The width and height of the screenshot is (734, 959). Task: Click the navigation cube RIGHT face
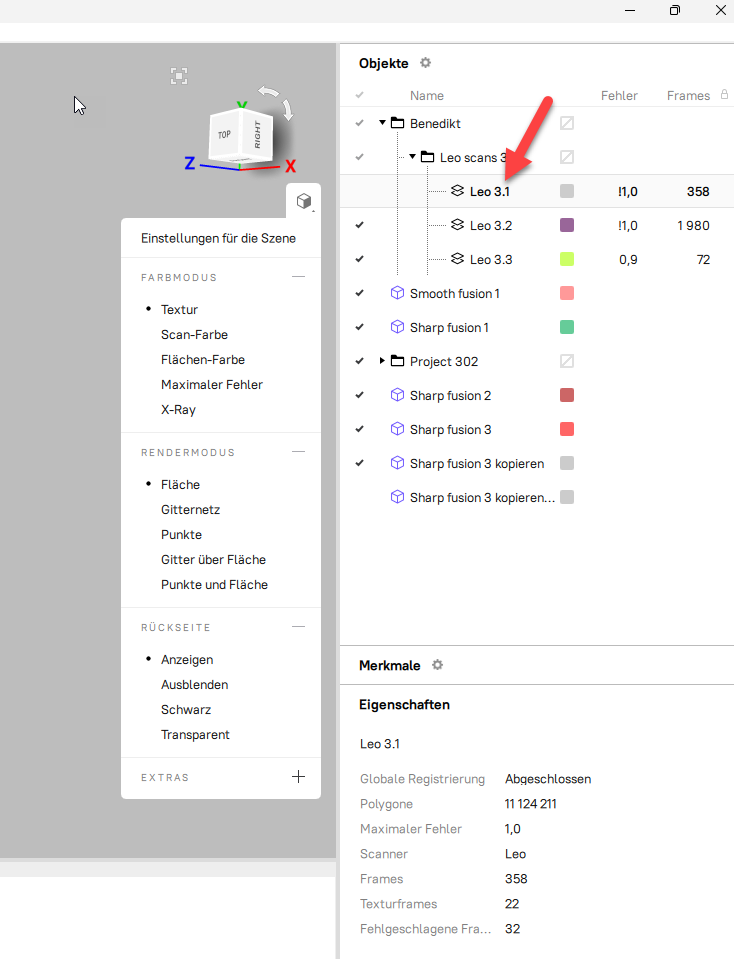[258, 135]
